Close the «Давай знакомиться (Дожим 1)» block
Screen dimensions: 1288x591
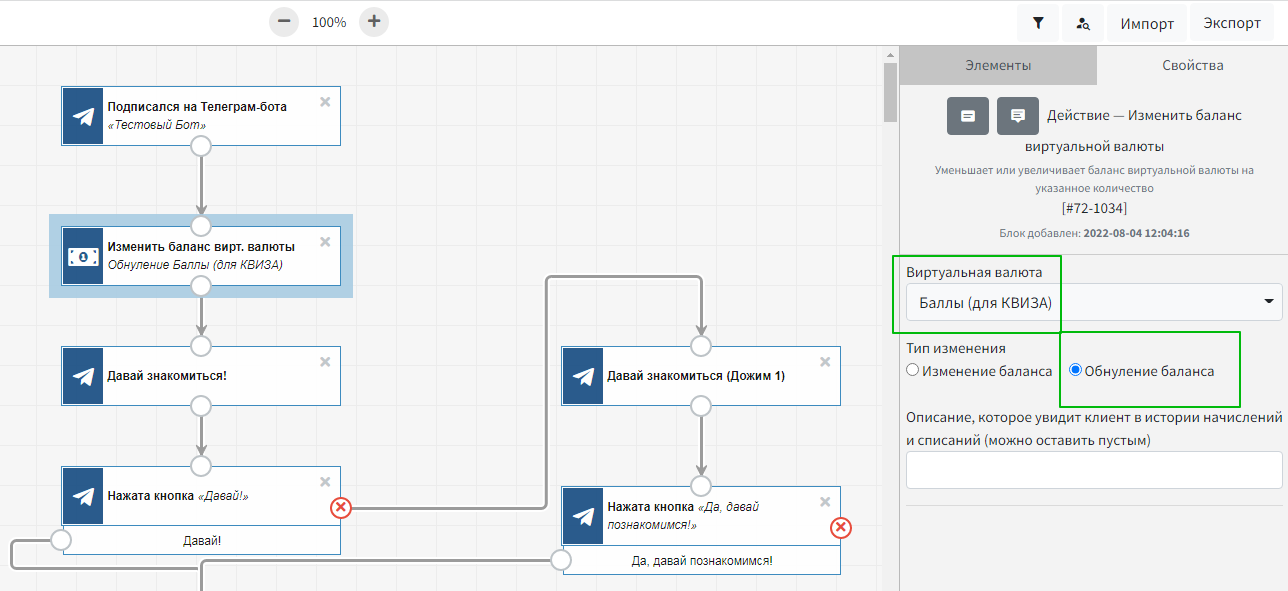click(825, 362)
